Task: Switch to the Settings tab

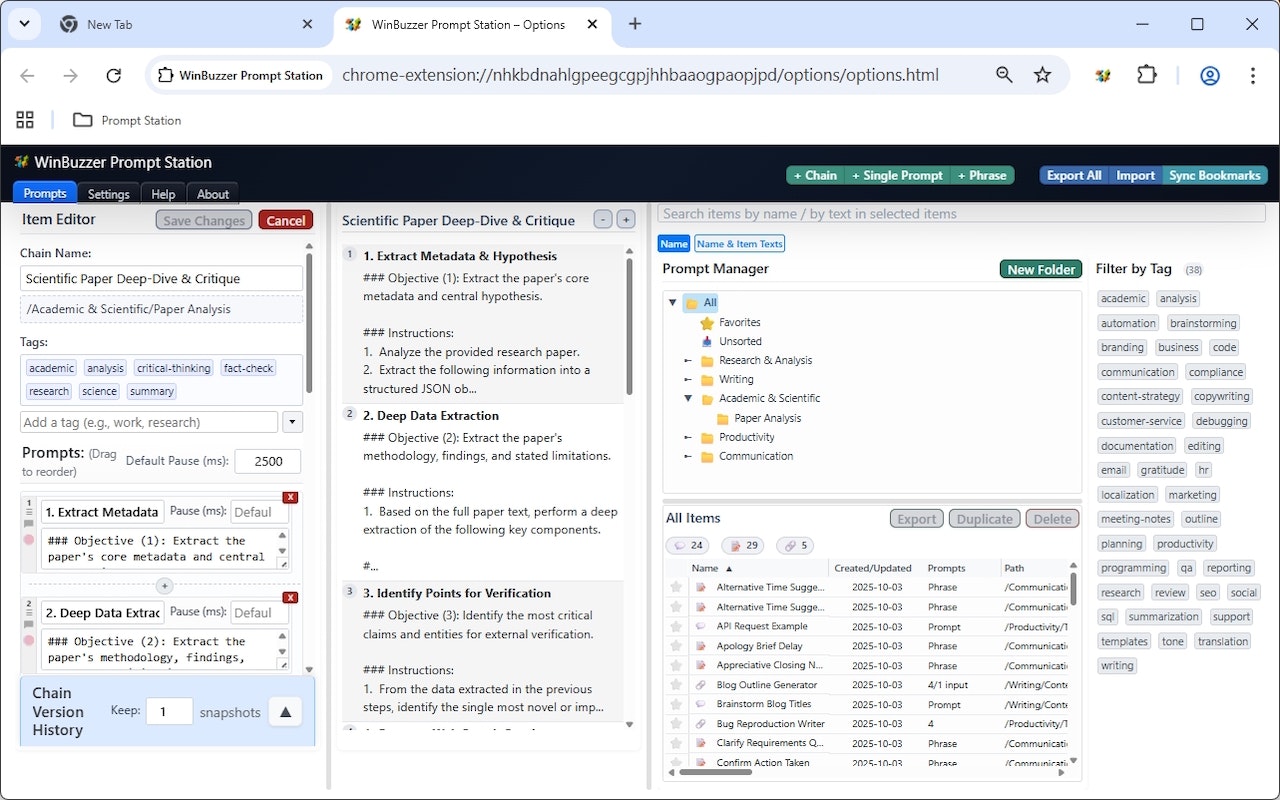Action: (x=109, y=194)
